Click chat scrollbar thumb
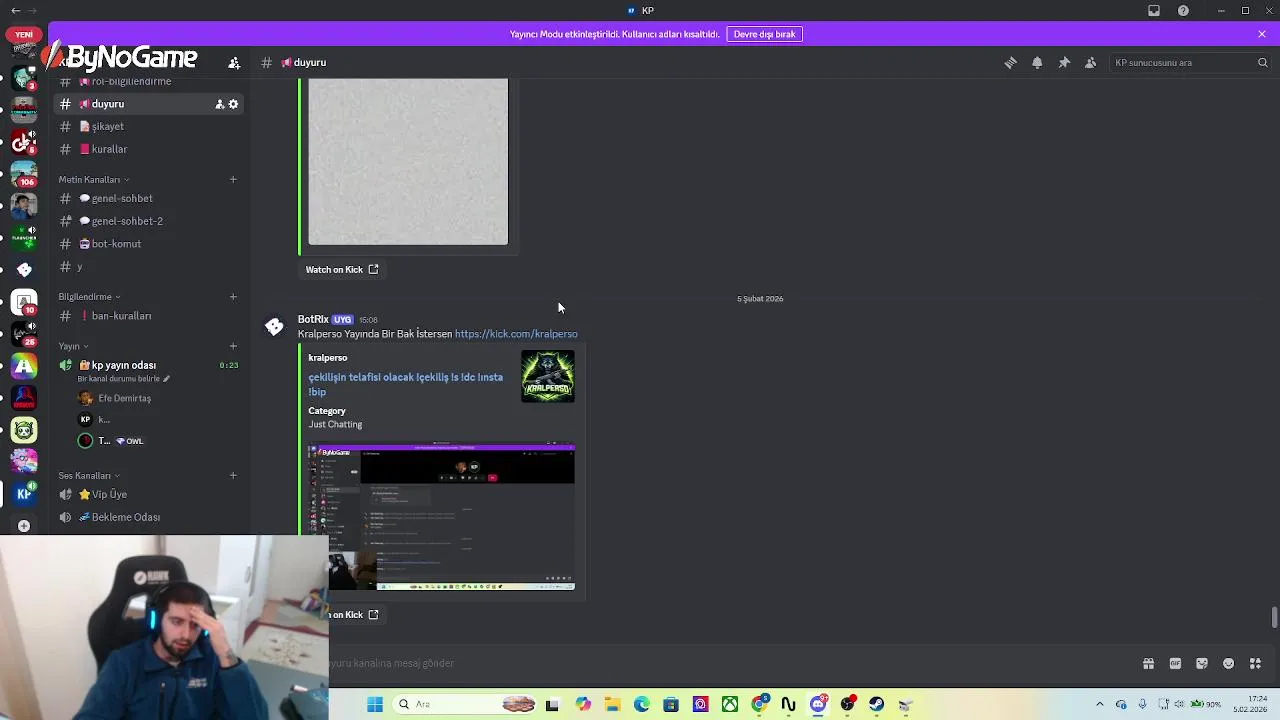The height and width of the screenshot is (720, 1280). (1274, 617)
